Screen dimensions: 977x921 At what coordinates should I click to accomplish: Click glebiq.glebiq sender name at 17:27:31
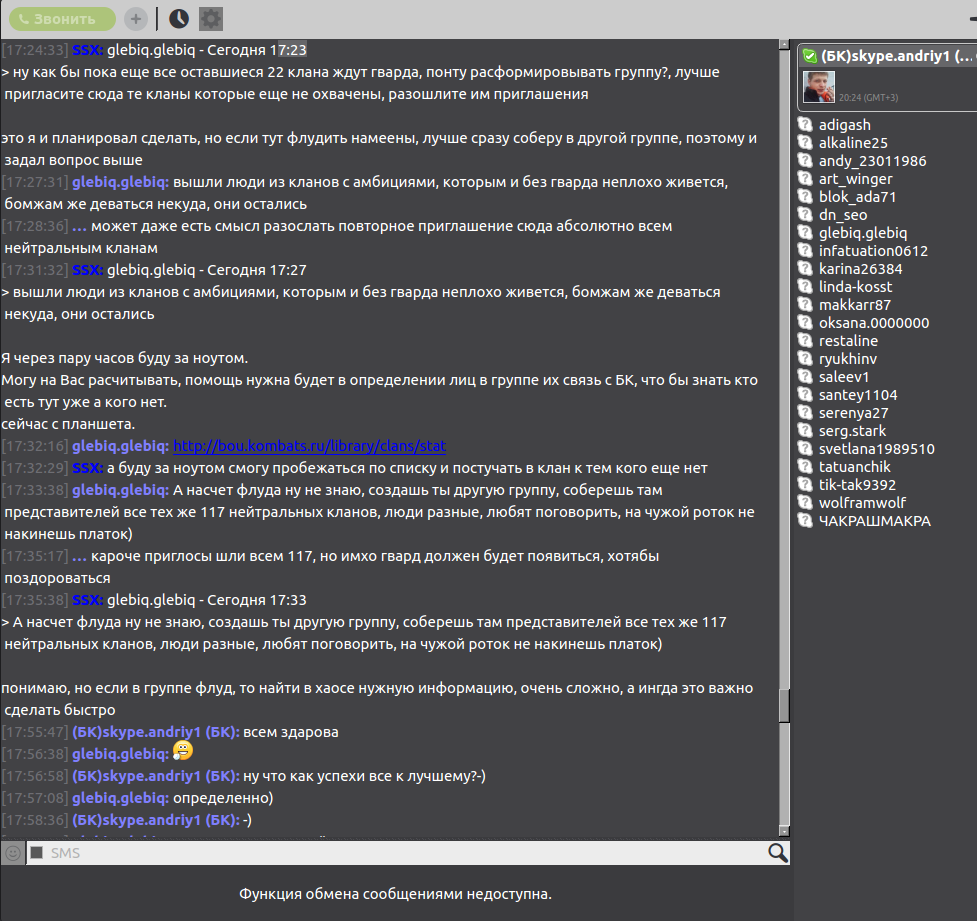click(120, 183)
